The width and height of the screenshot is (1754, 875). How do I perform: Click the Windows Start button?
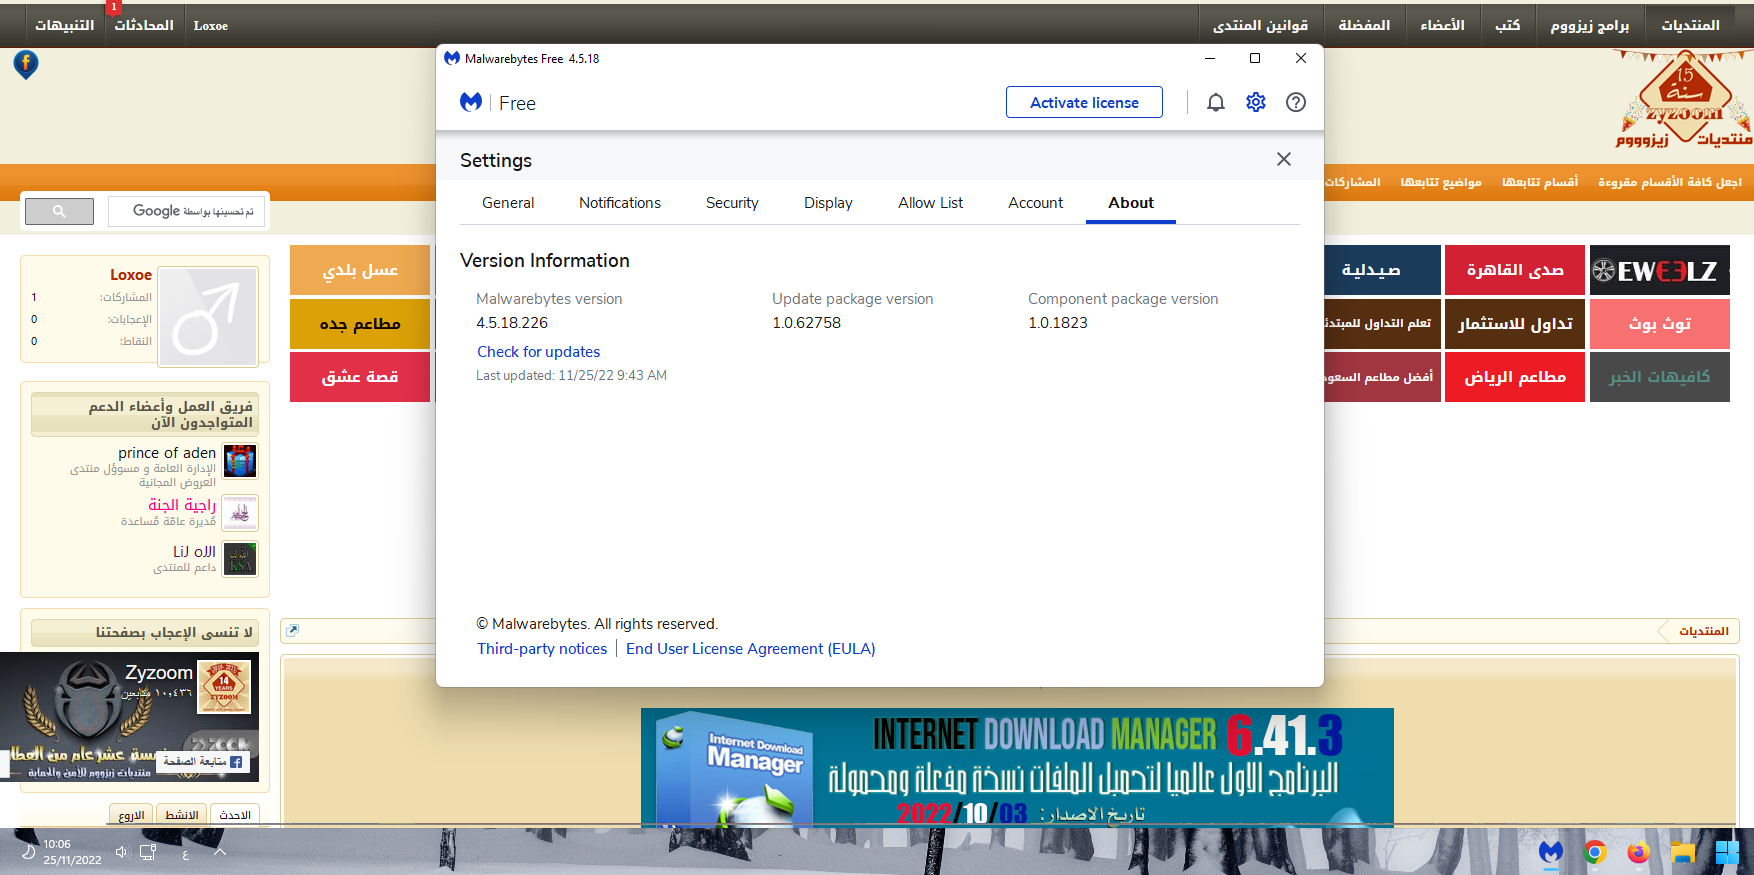(1727, 852)
